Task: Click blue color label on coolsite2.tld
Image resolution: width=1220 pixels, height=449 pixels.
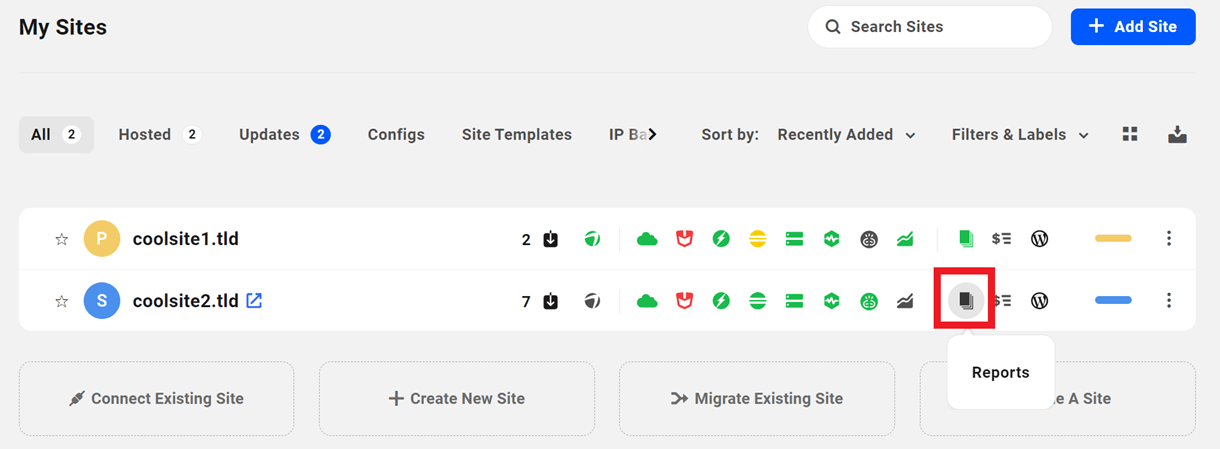Action: pos(1113,300)
